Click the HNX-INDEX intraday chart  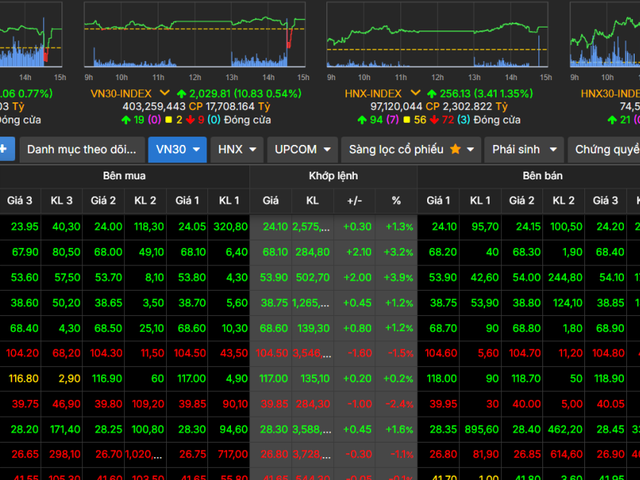click(436, 40)
